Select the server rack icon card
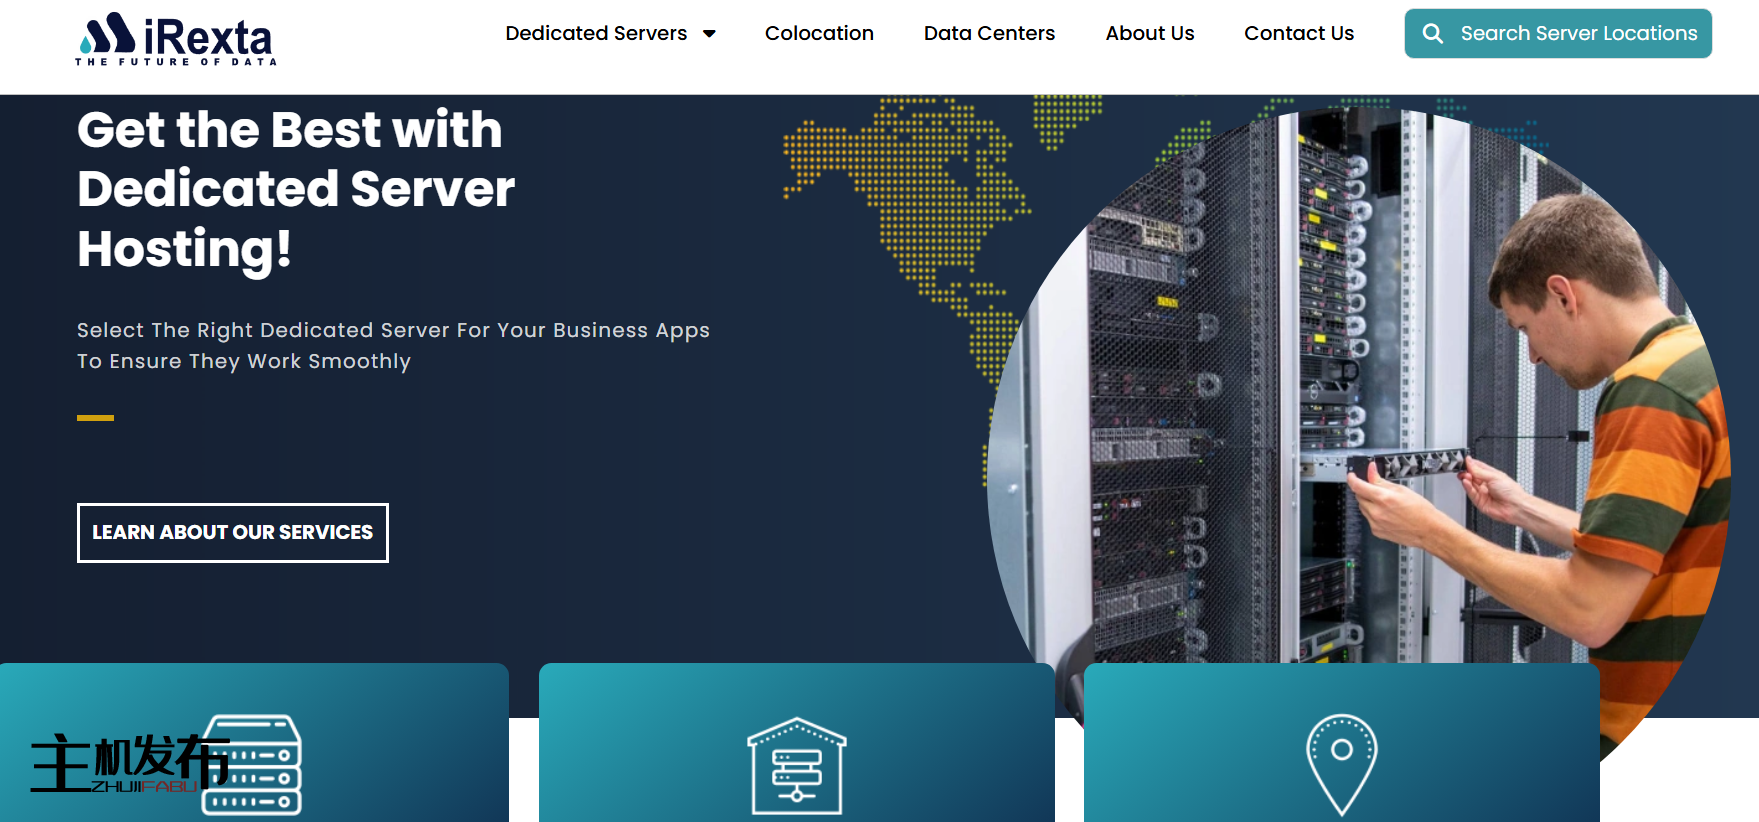 (x=254, y=764)
